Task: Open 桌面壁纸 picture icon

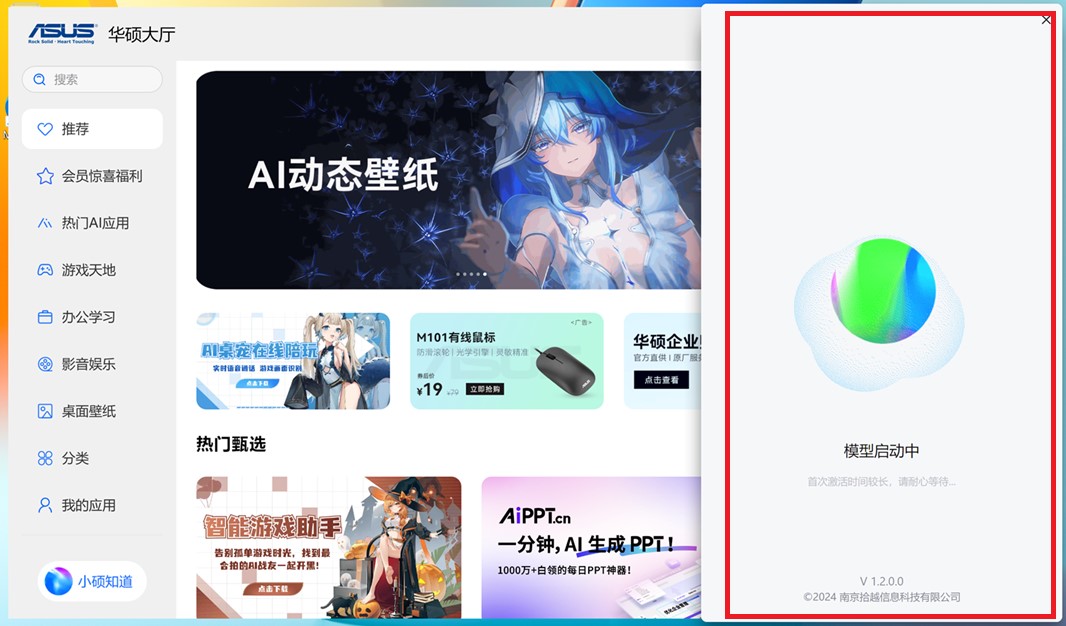Action: click(x=45, y=411)
